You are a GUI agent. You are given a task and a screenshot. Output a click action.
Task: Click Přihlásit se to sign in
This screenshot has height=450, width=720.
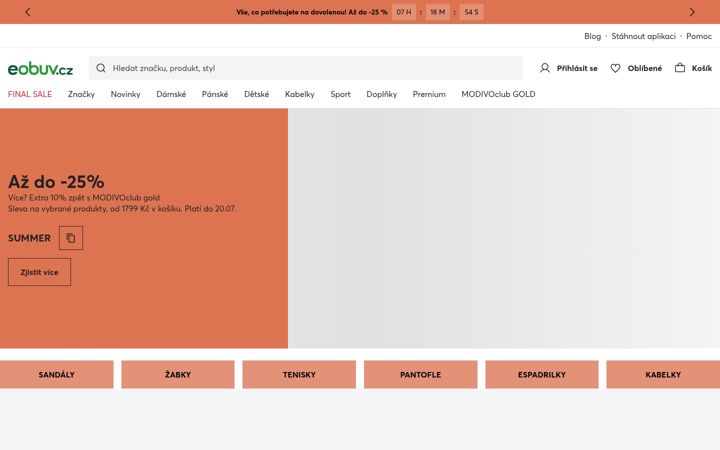click(x=577, y=68)
